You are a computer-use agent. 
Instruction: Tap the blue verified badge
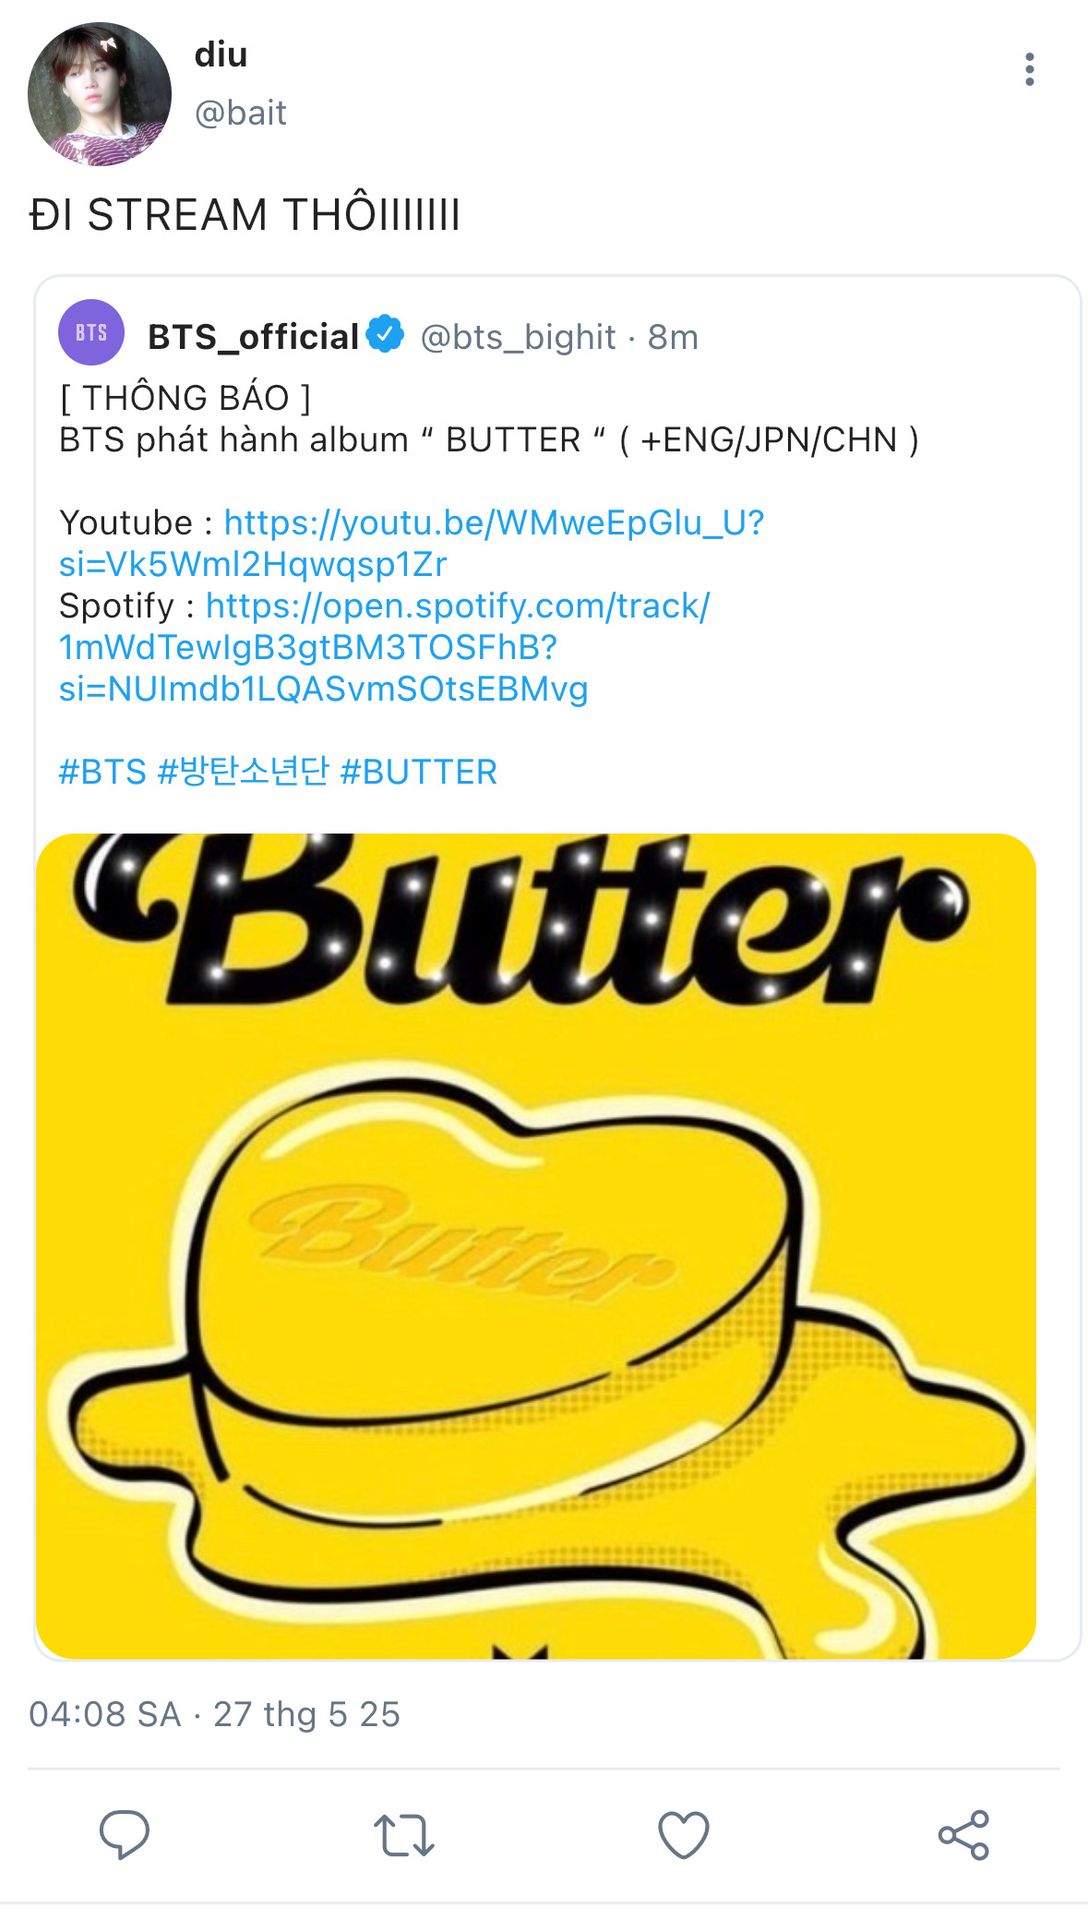pyautogui.click(x=385, y=334)
